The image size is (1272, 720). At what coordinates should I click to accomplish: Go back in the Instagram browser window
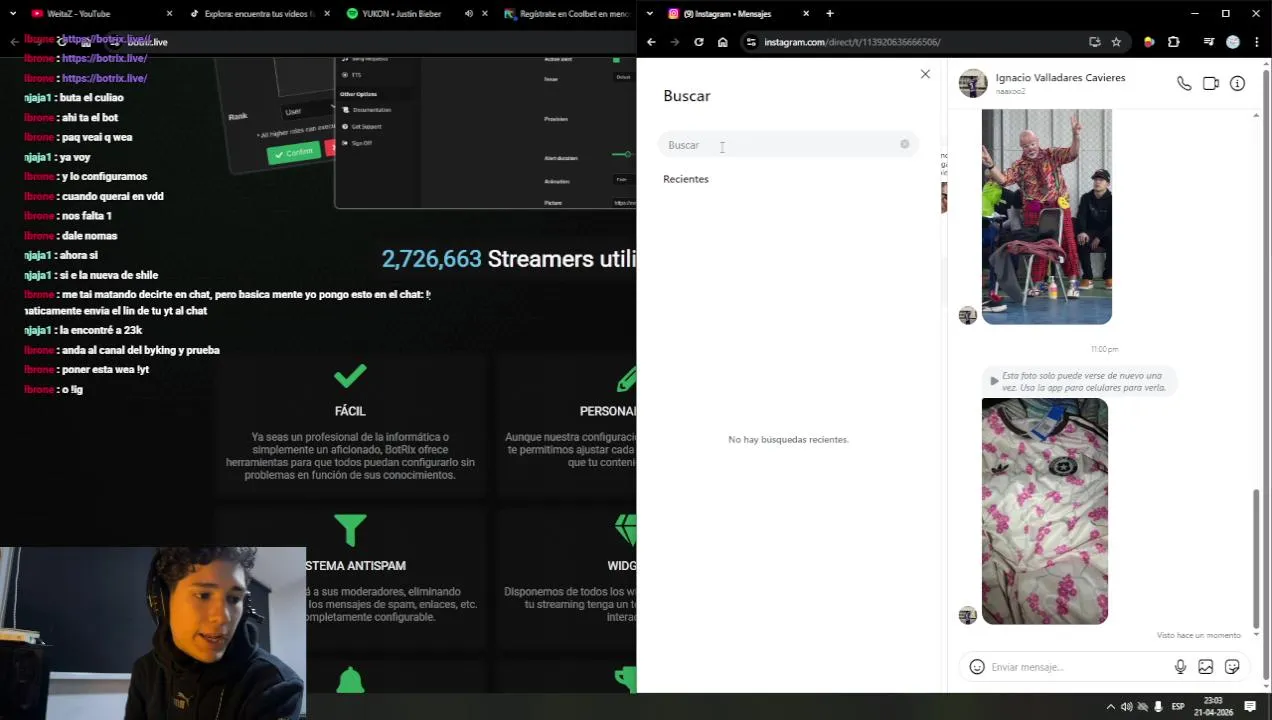click(x=651, y=42)
